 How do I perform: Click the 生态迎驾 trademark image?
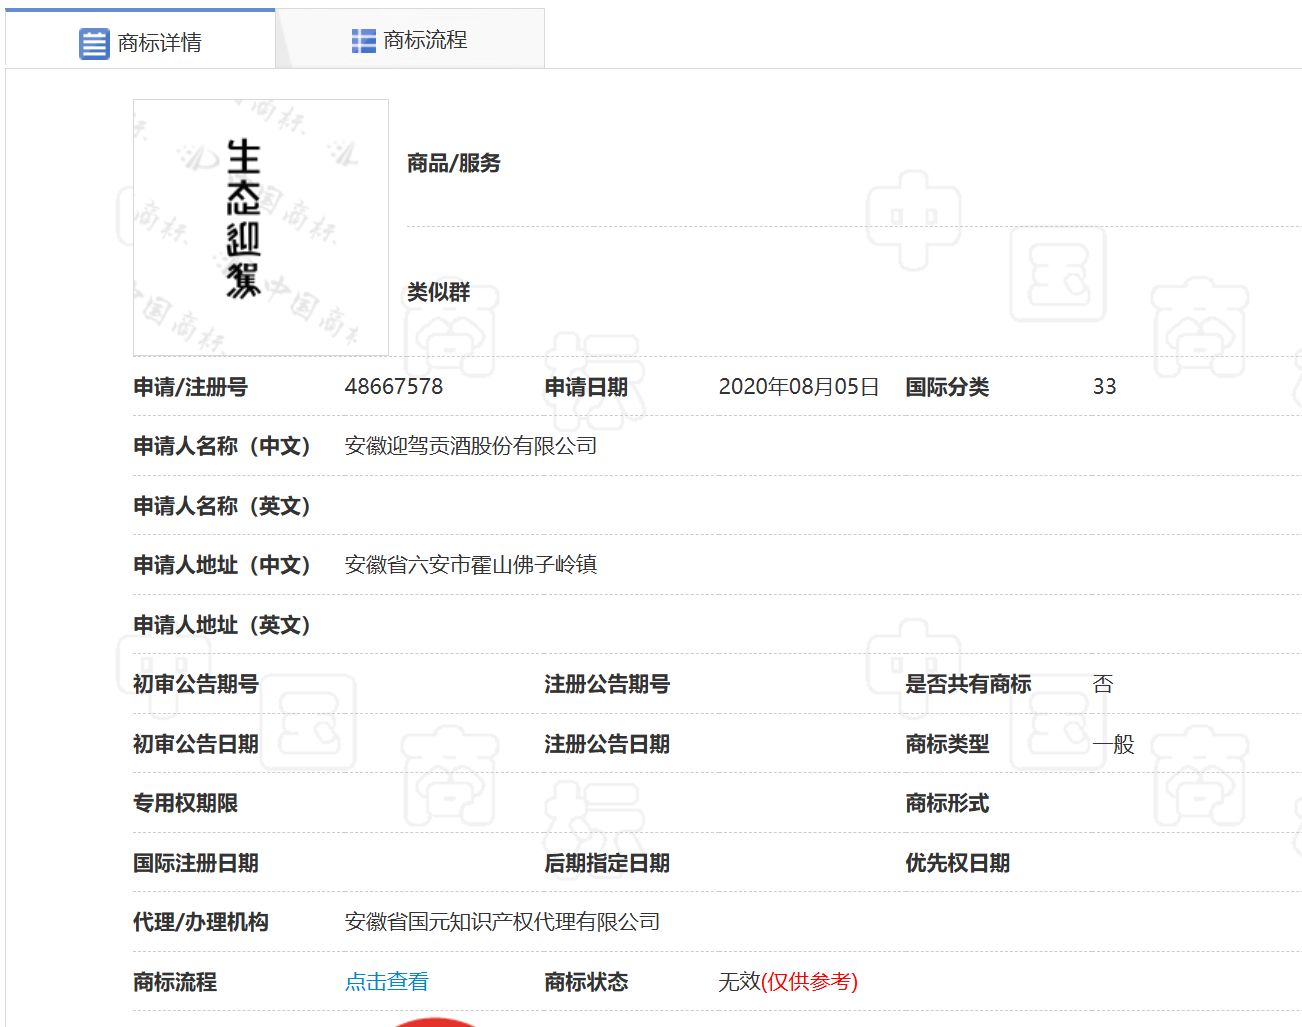(x=260, y=227)
